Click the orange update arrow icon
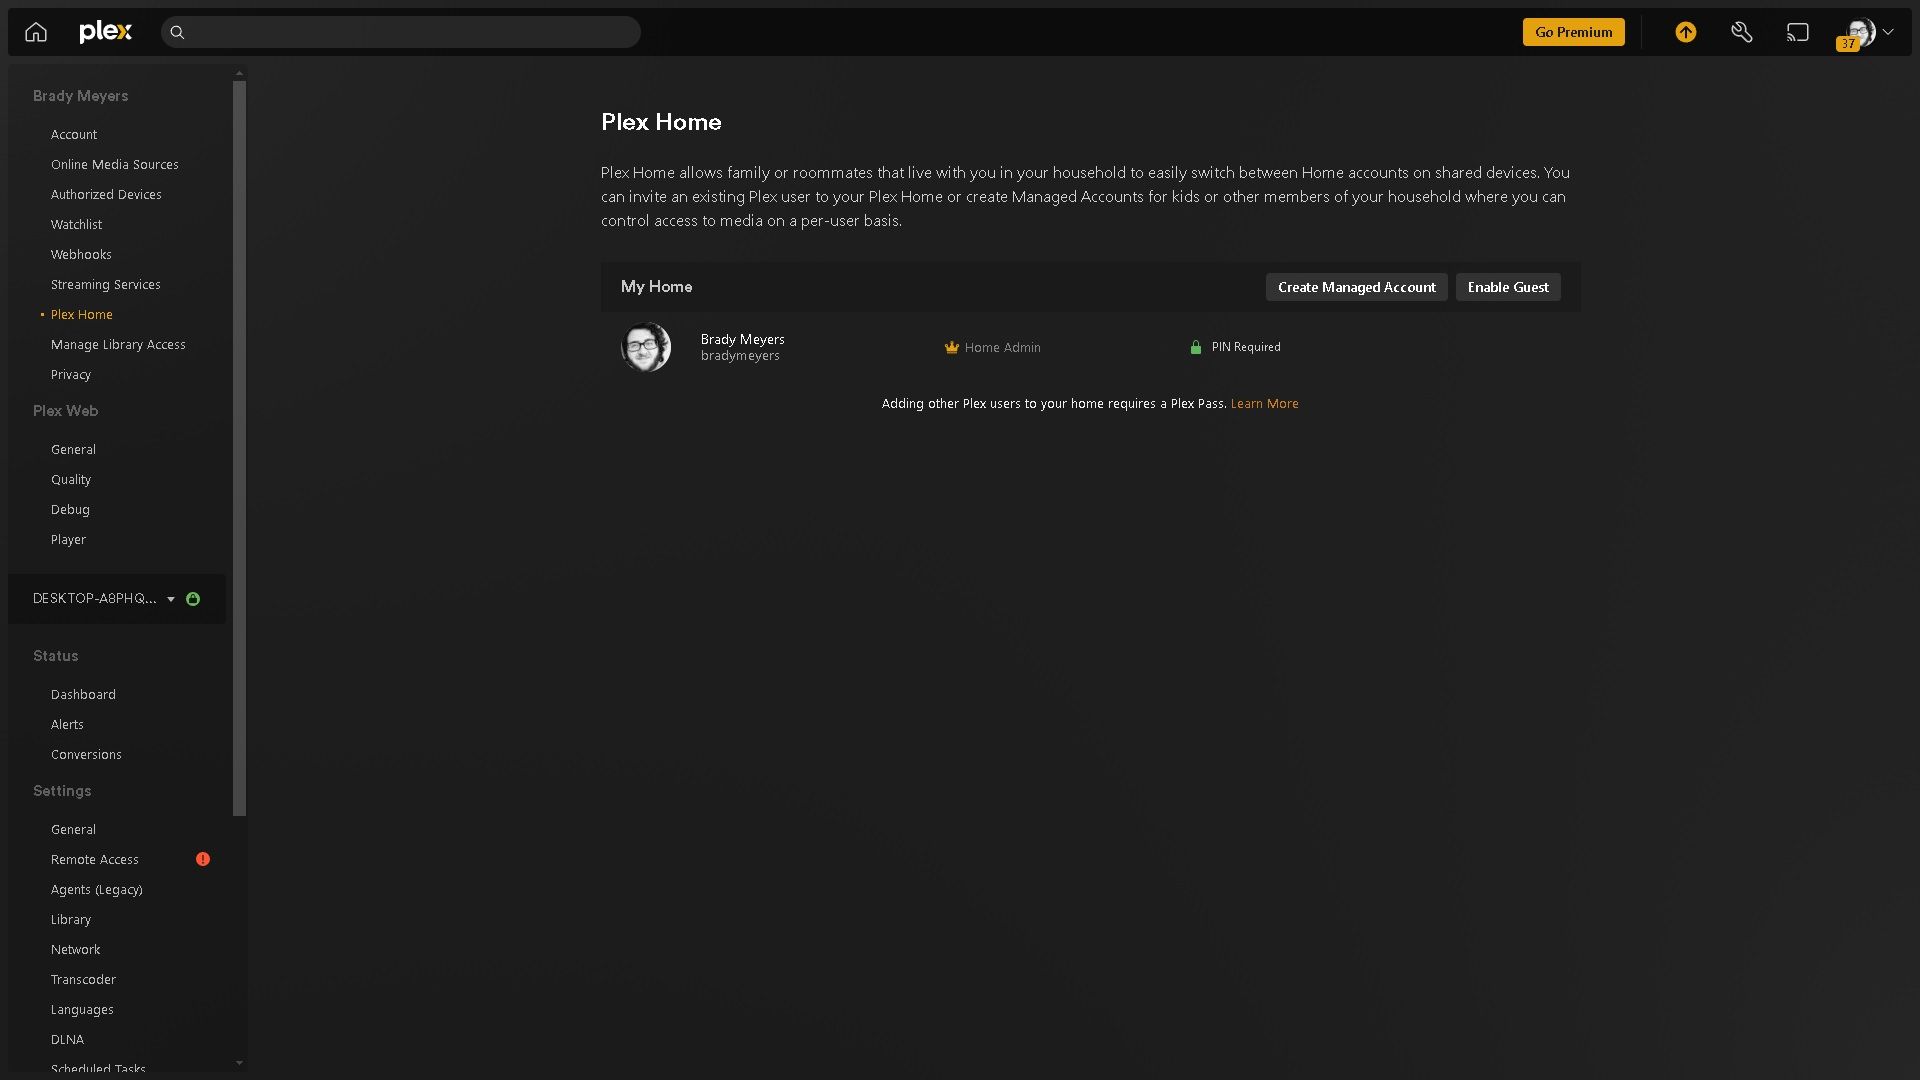The height and width of the screenshot is (1080, 1920). tap(1686, 32)
